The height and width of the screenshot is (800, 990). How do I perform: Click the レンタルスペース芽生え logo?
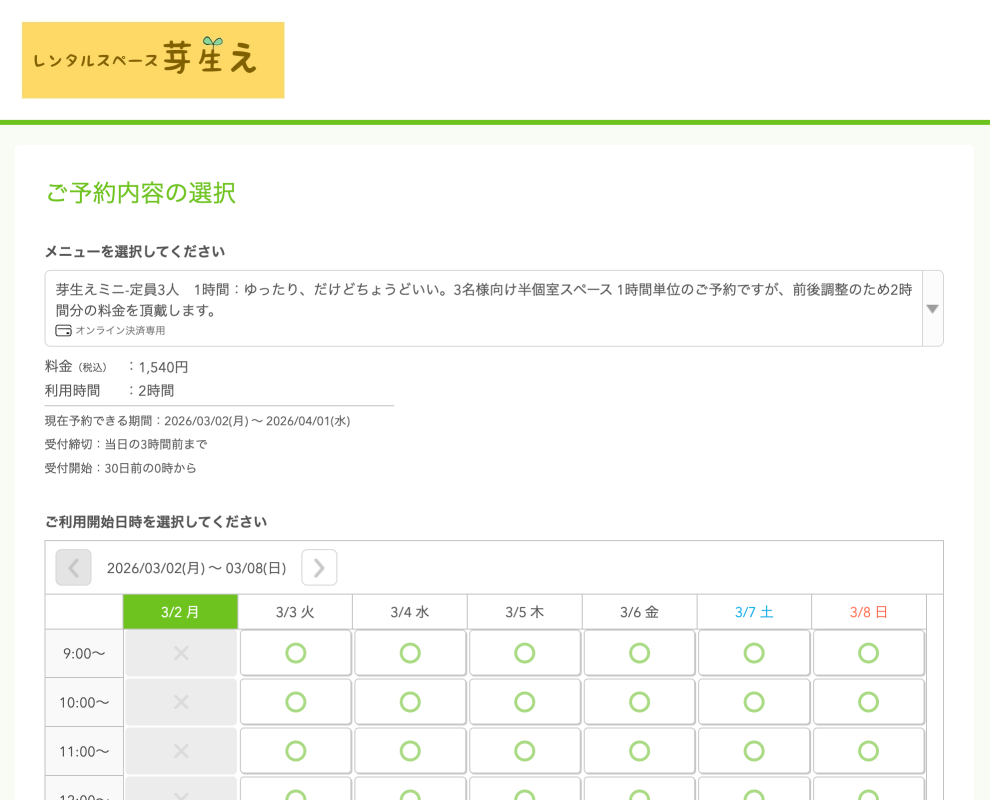153,60
